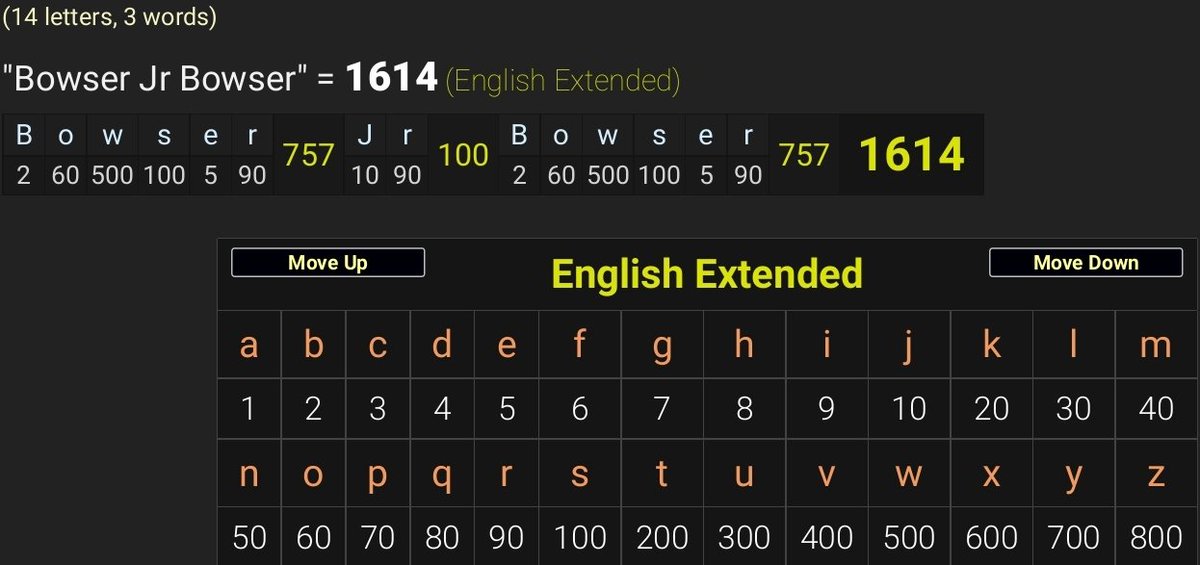The height and width of the screenshot is (565, 1200).
Task: Click chart value 7 under g
Action: point(662,408)
